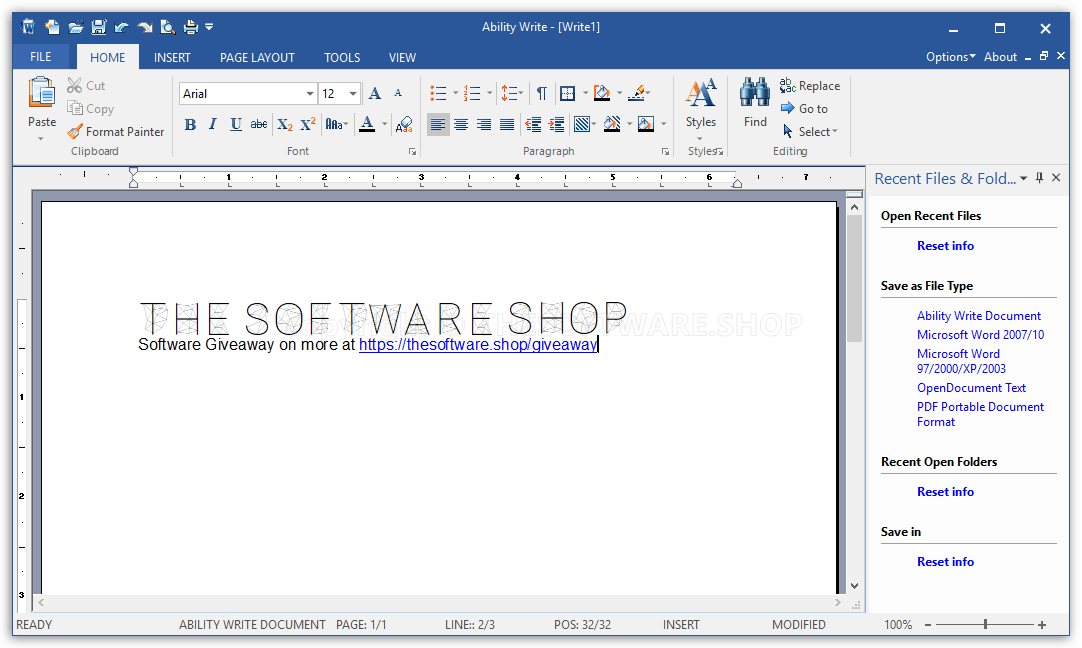Expand the bullet list style options
The width and height of the screenshot is (1082, 648).
(455, 93)
